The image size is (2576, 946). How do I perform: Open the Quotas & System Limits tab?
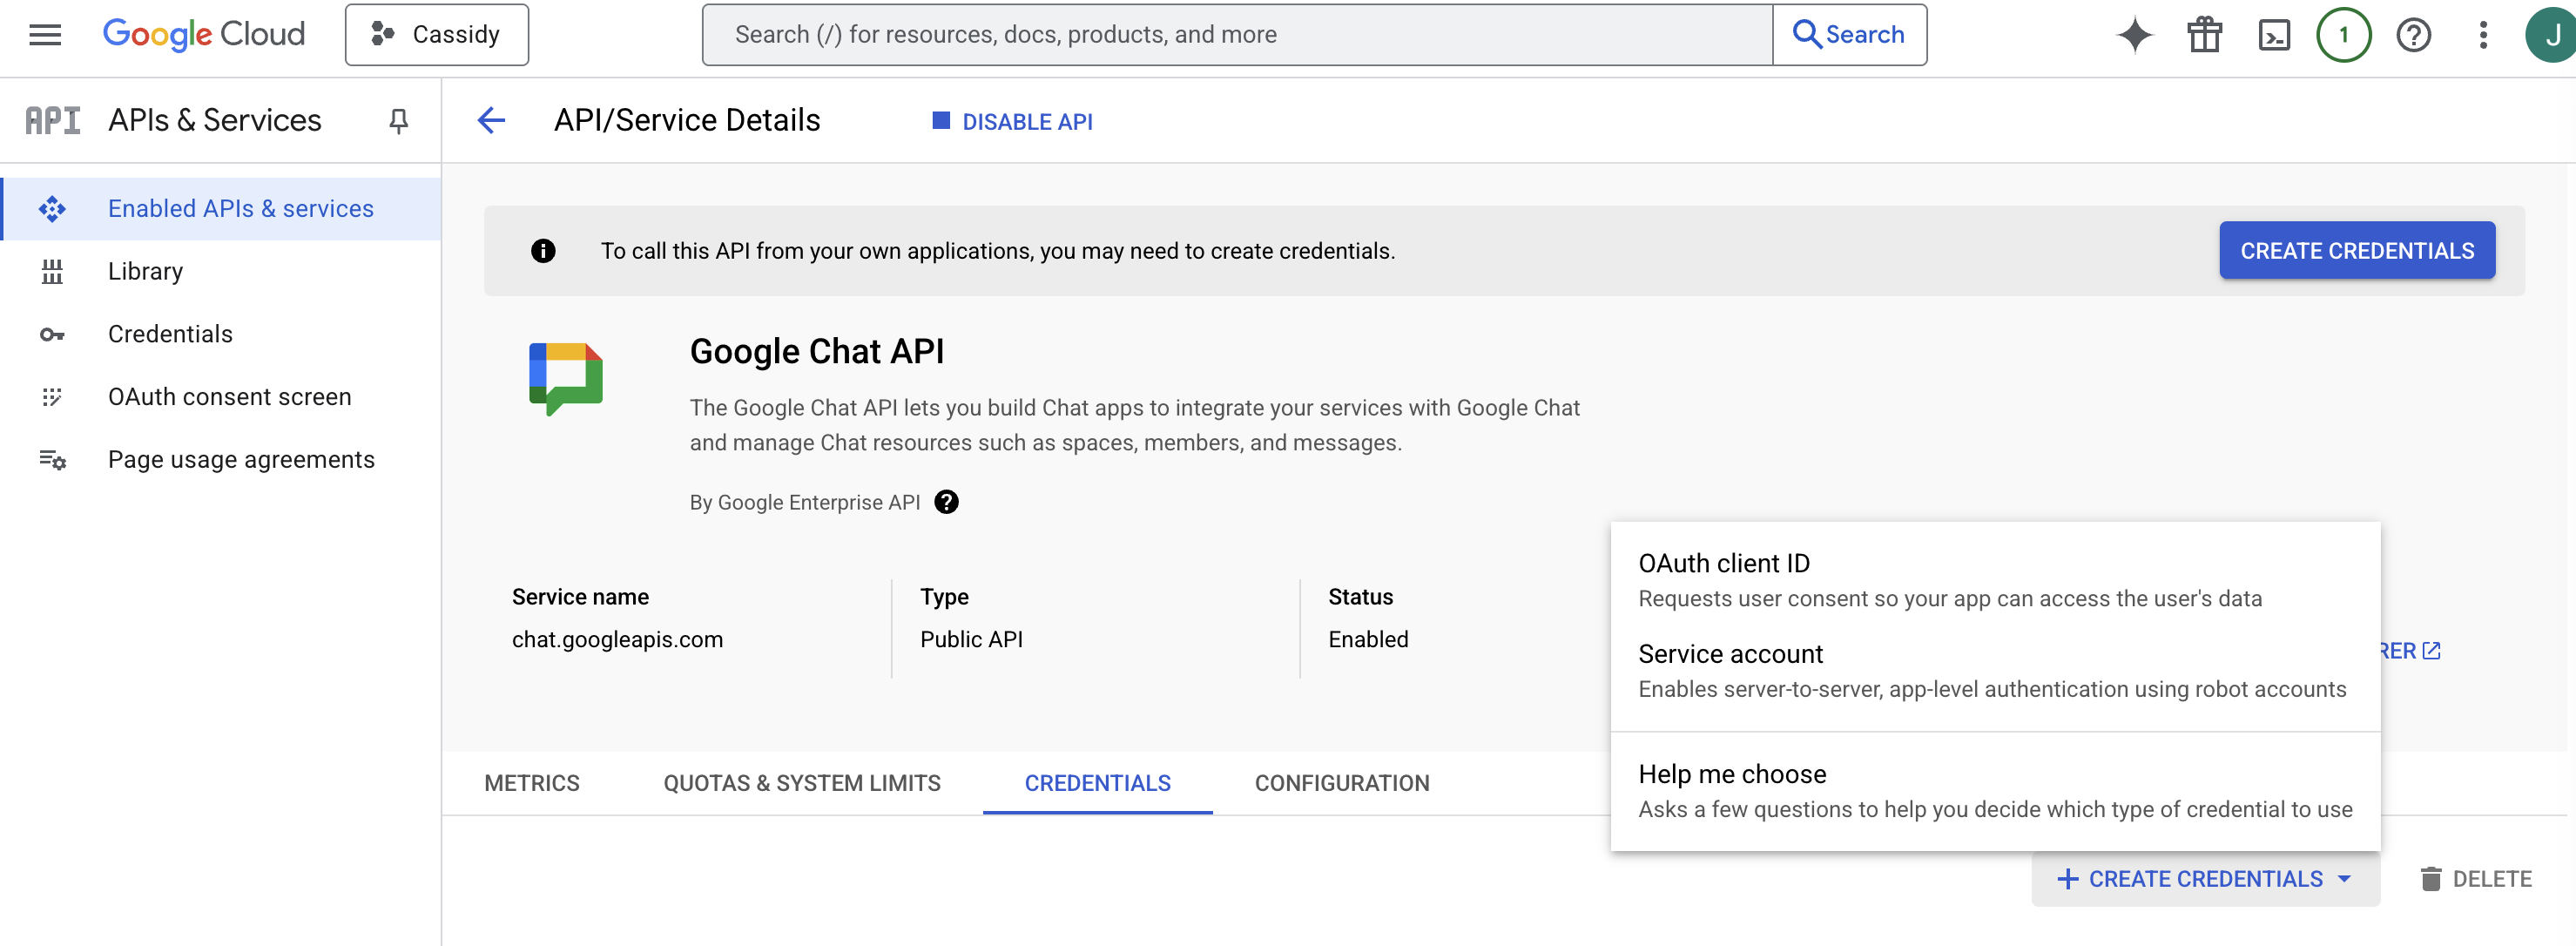pos(801,783)
